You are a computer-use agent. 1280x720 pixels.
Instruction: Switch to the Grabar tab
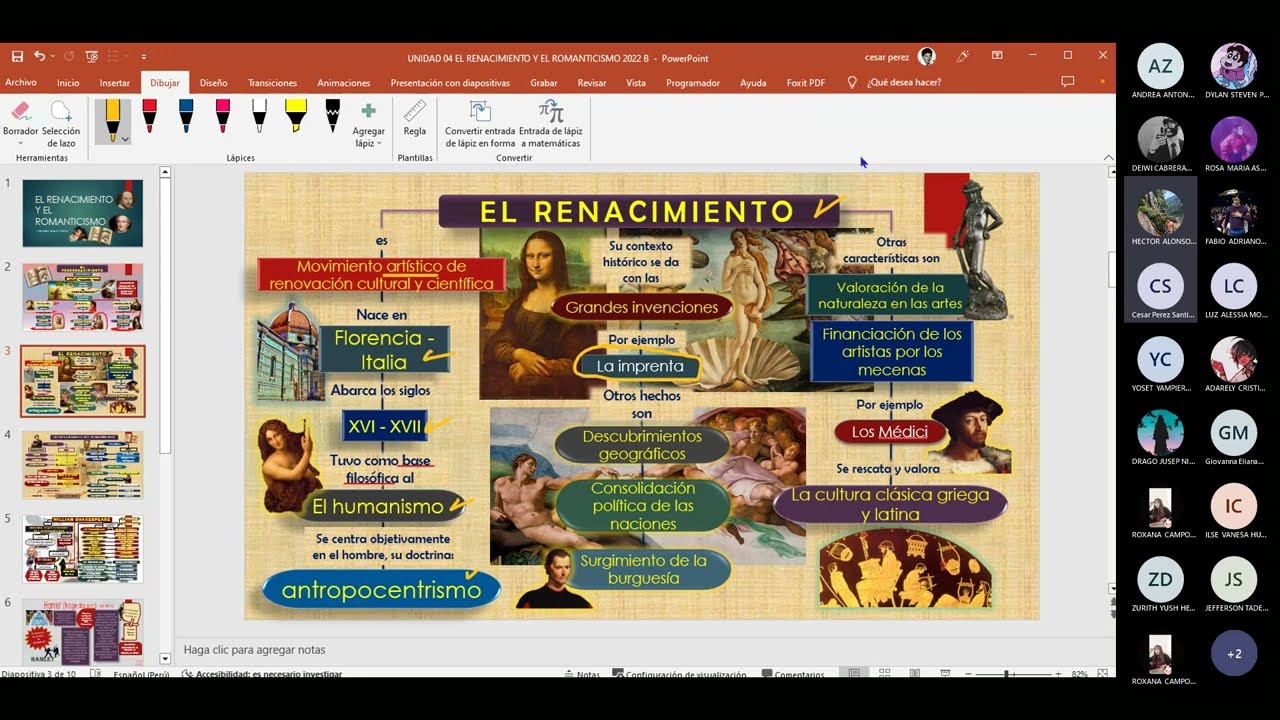point(544,83)
